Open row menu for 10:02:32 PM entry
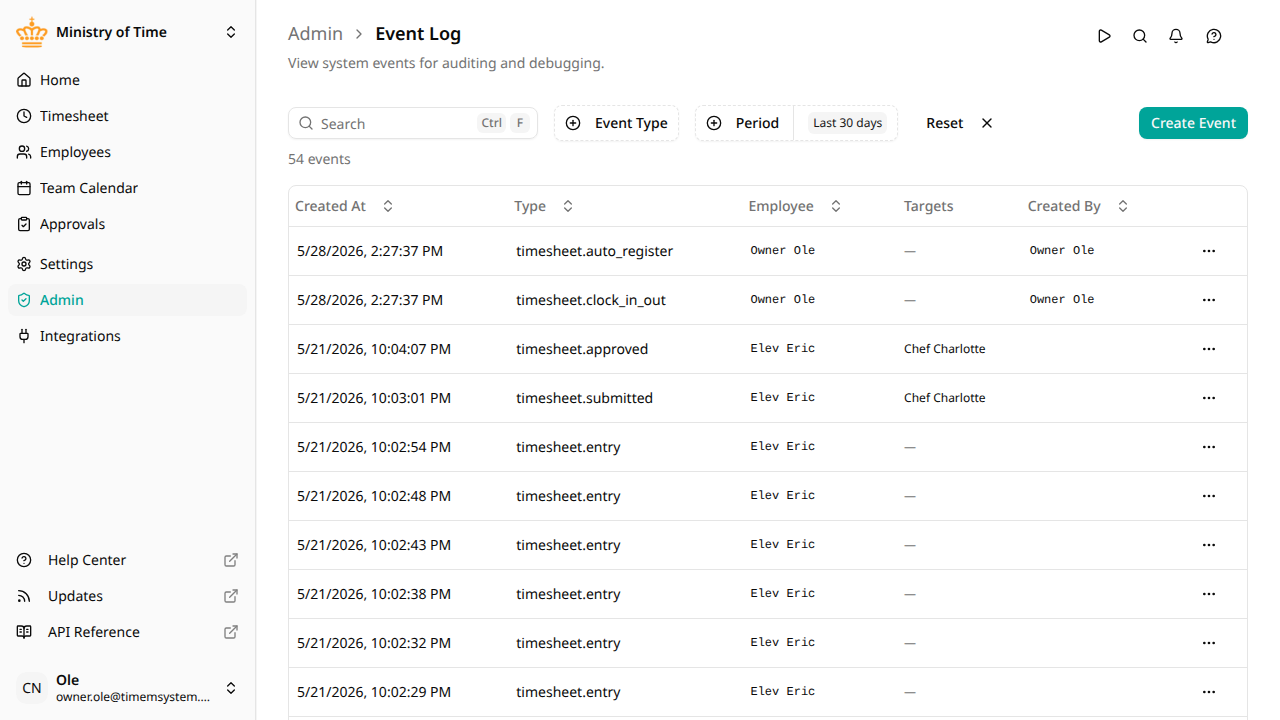The width and height of the screenshot is (1280, 720). 1209,643
